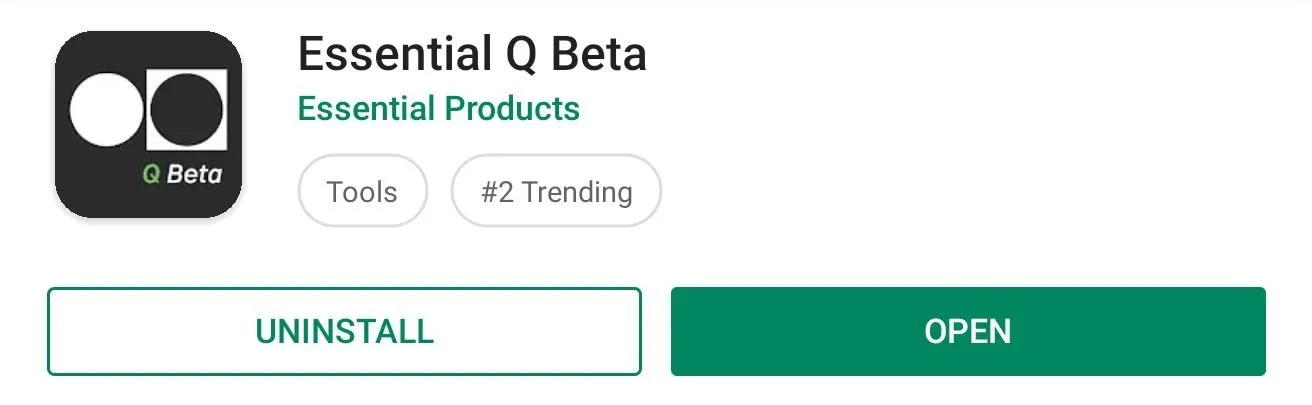Launch the app with the OPEN button
1312x405 pixels.
tap(968, 331)
